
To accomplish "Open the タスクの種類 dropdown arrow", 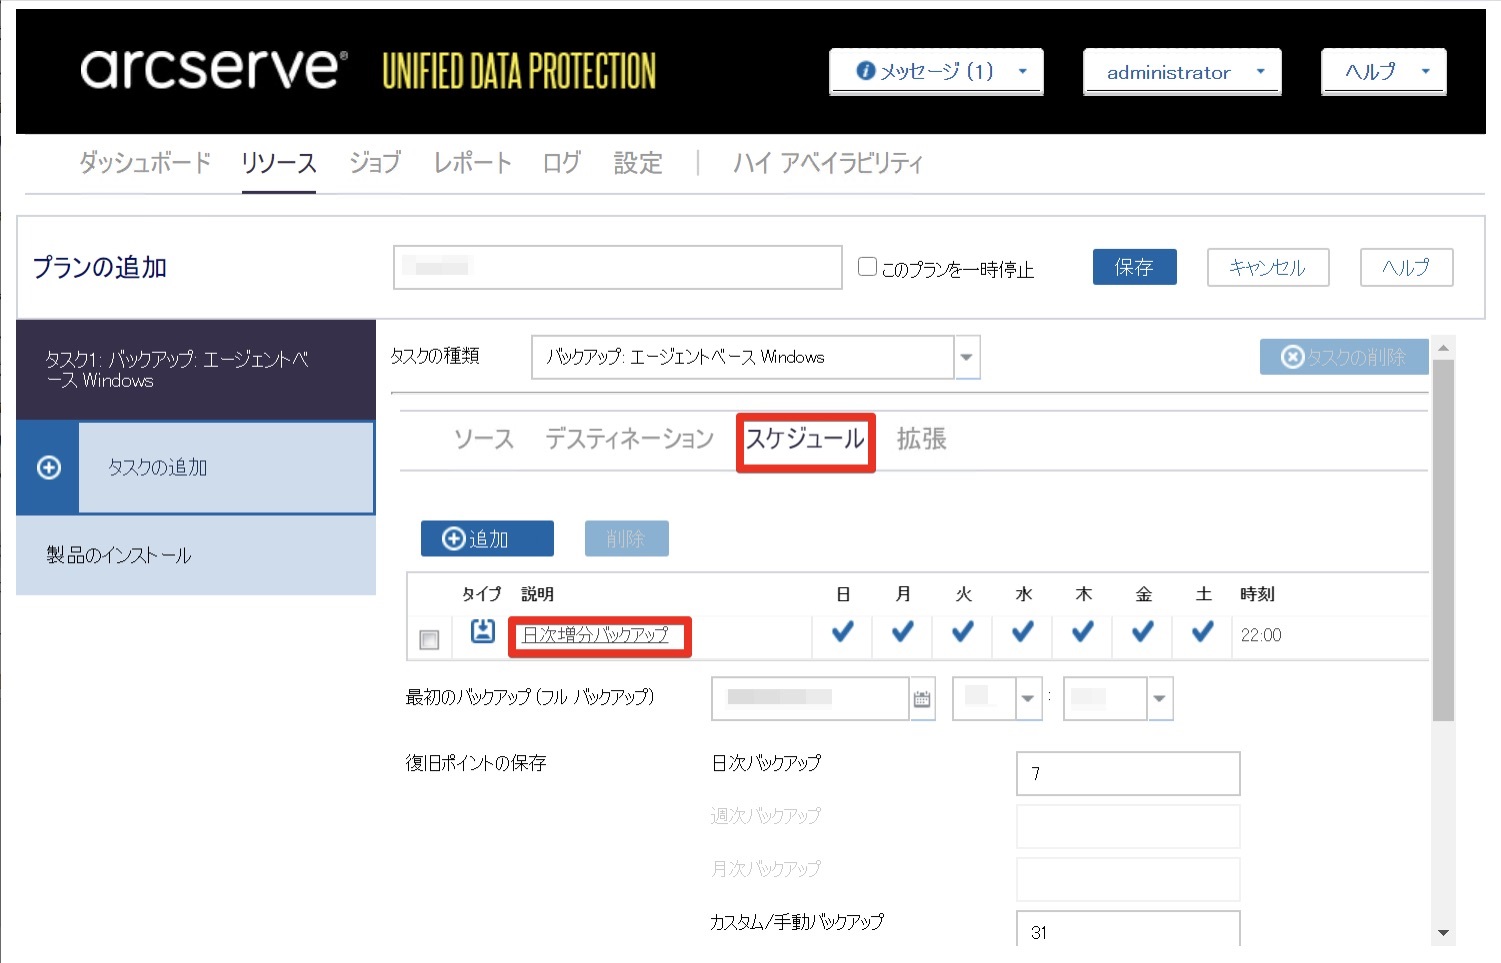I will pos(967,357).
